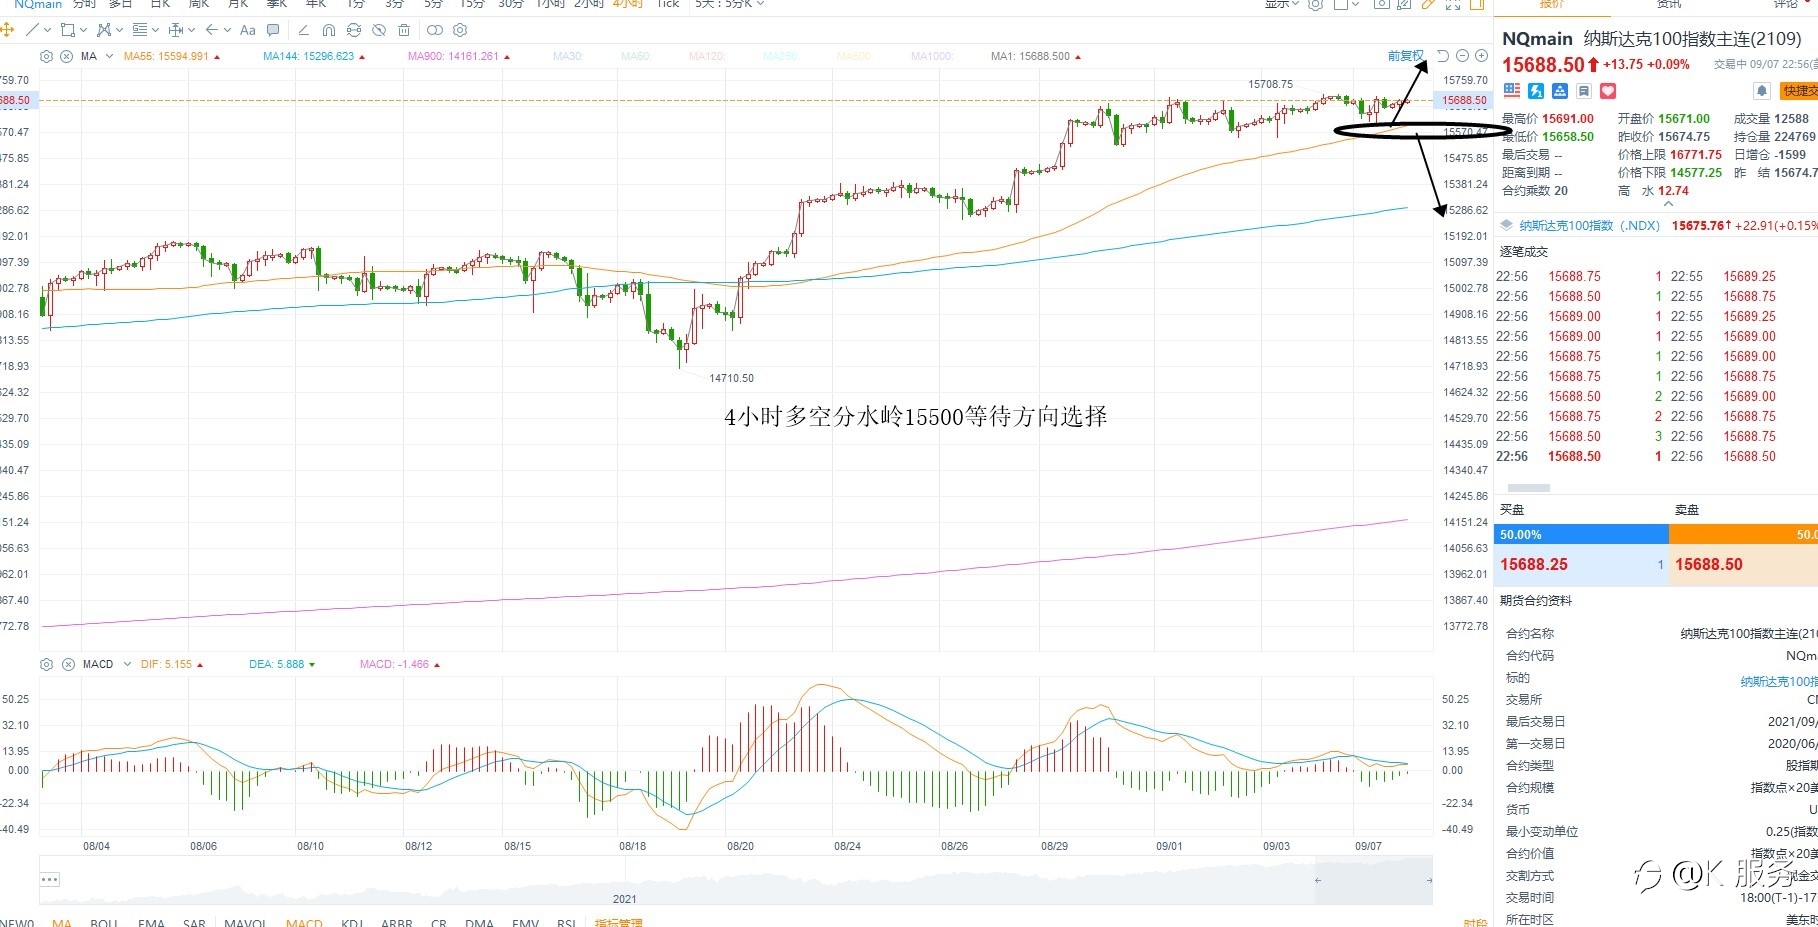Screen dimensions: 1818x927
Task: Open MA indicator settings gear
Action: (x=46, y=56)
